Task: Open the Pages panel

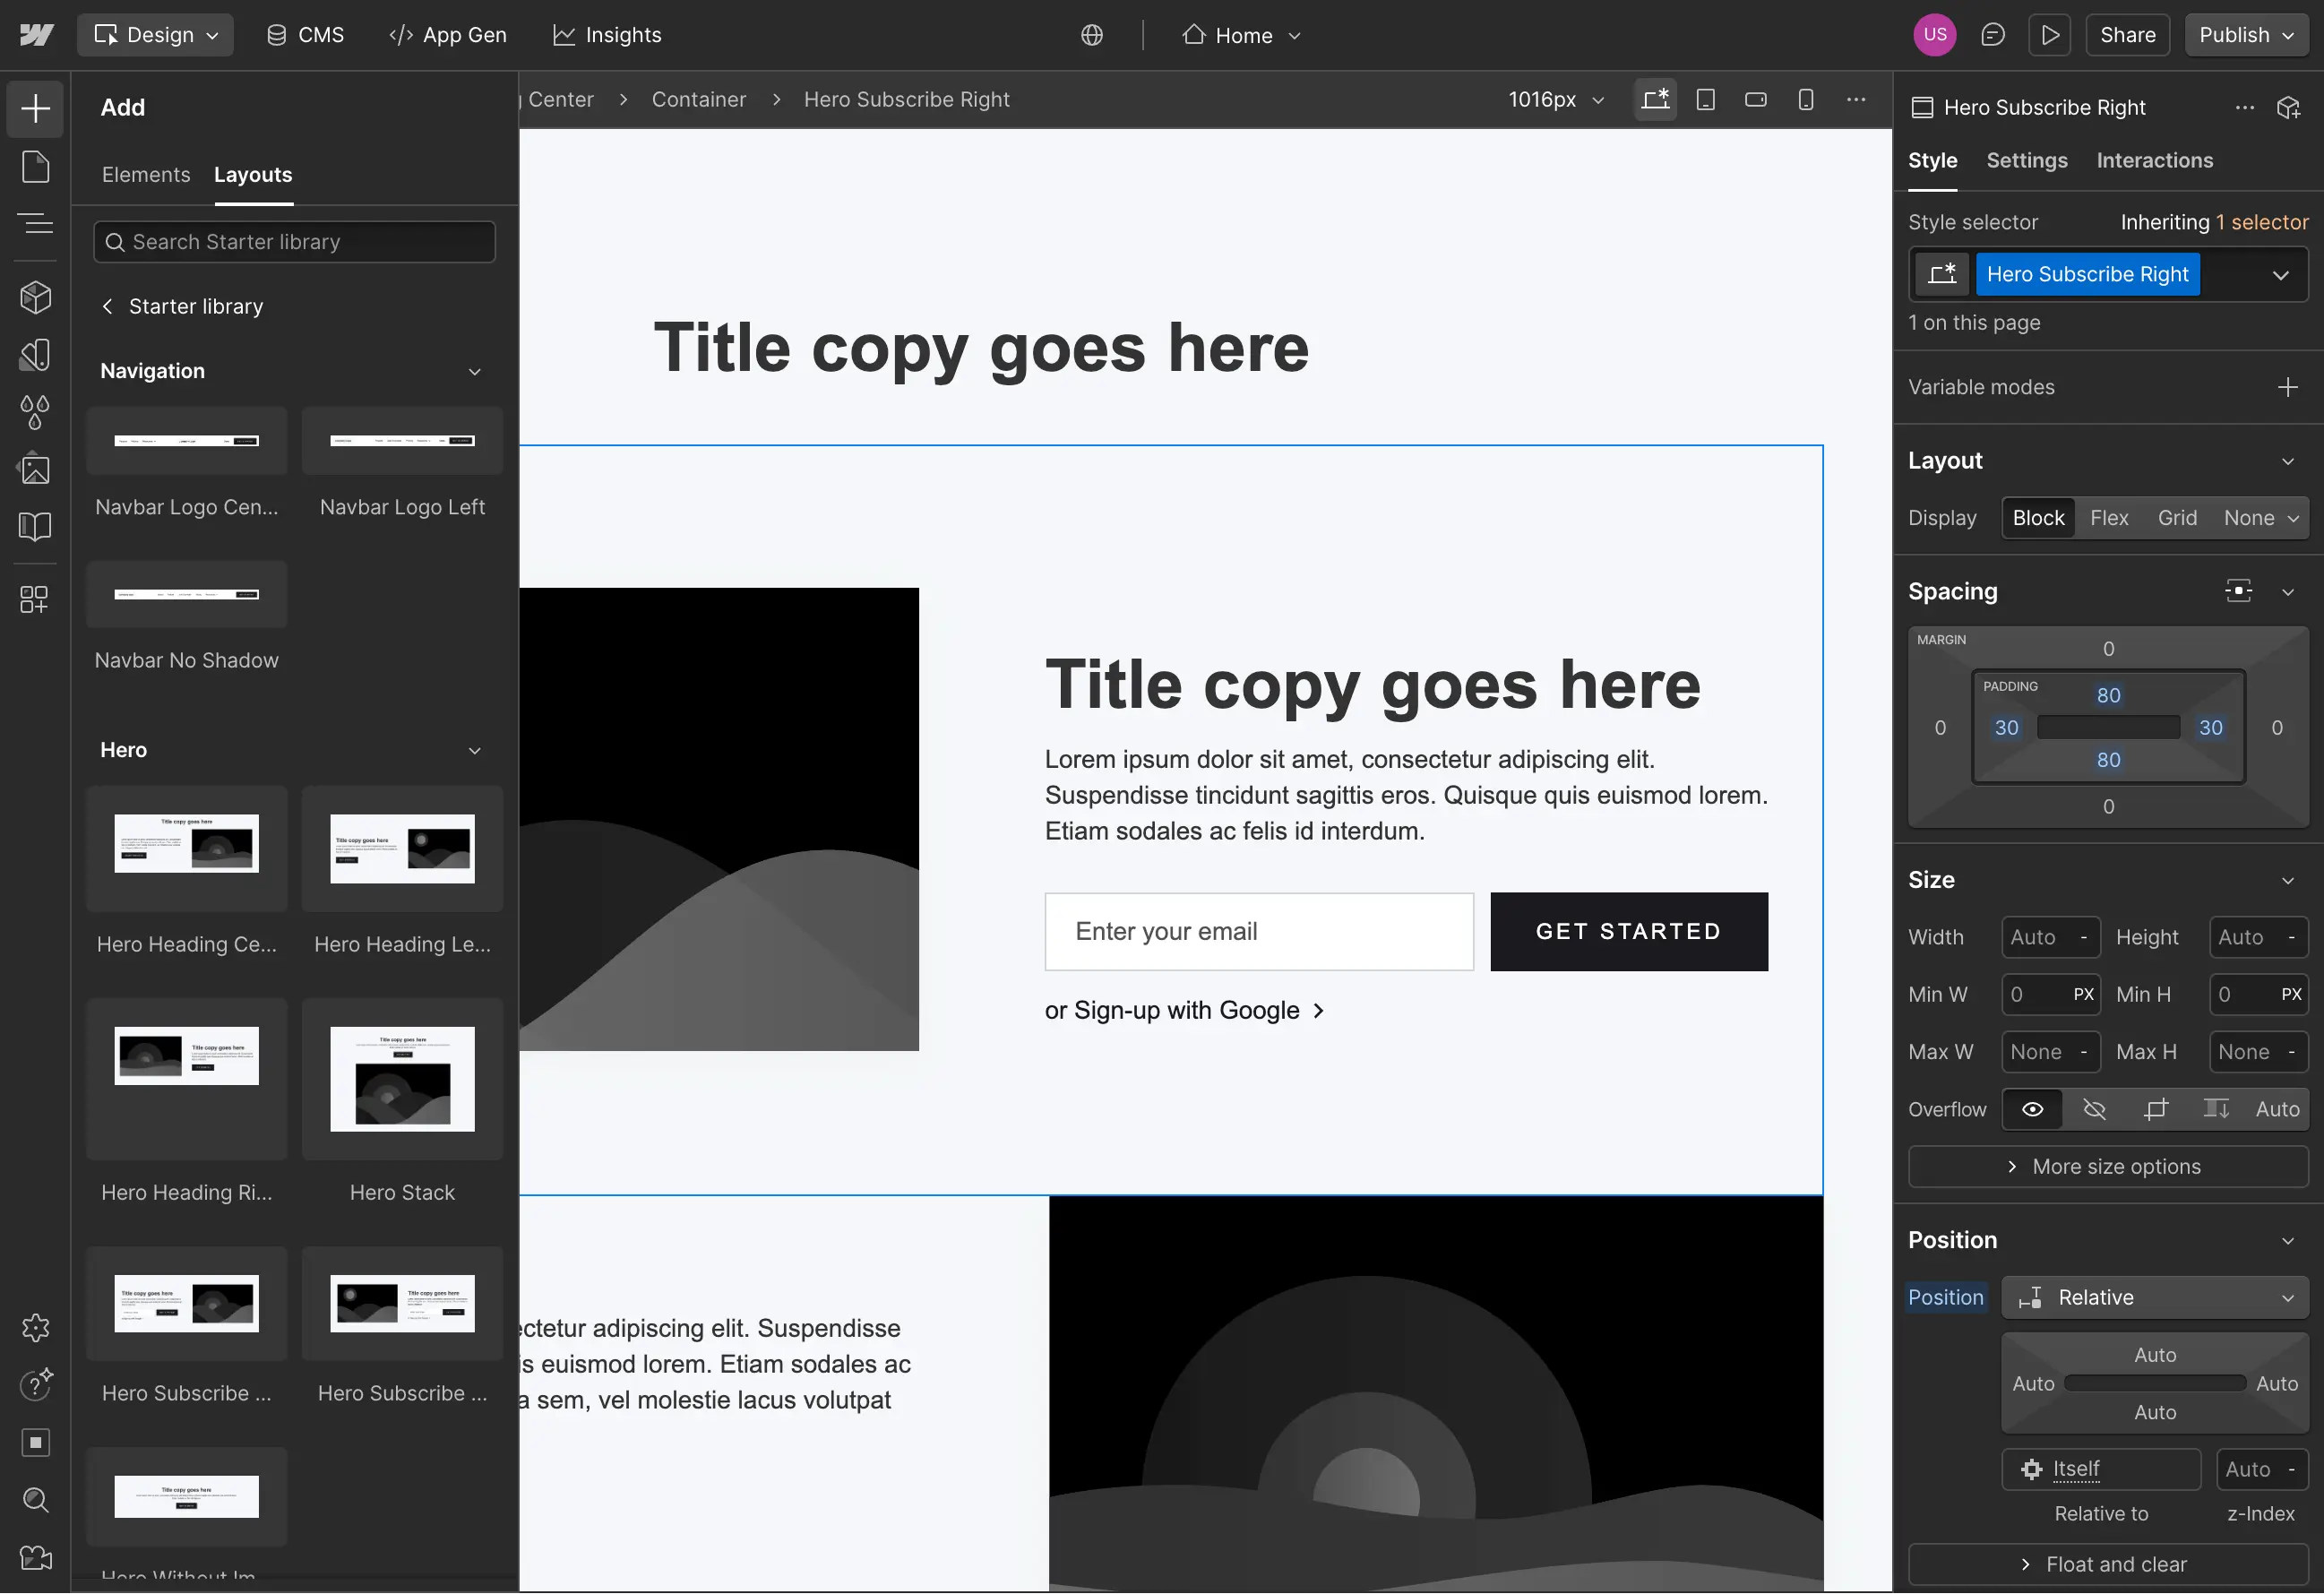Action: pyautogui.click(x=34, y=166)
